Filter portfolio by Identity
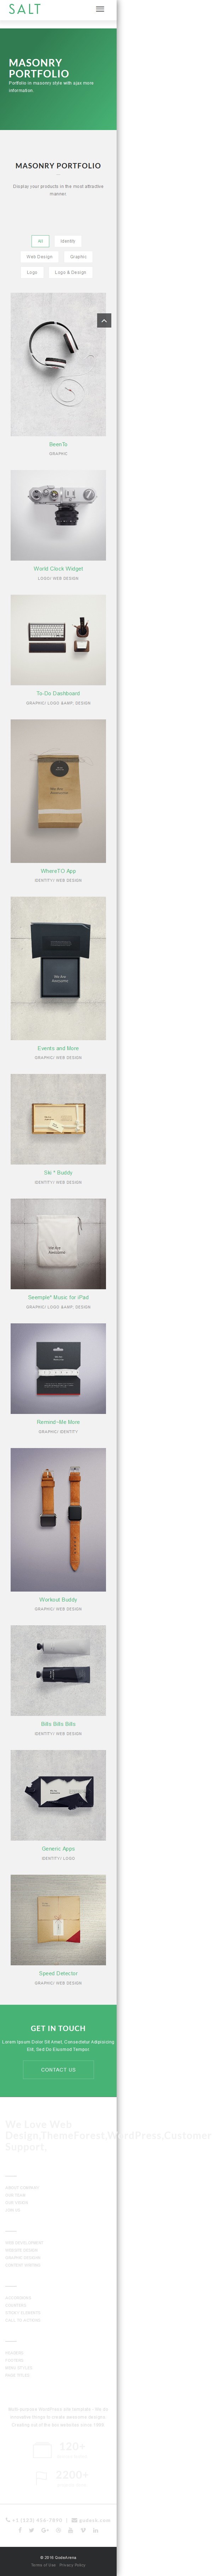This screenshot has height=2576, width=212. [68, 241]
